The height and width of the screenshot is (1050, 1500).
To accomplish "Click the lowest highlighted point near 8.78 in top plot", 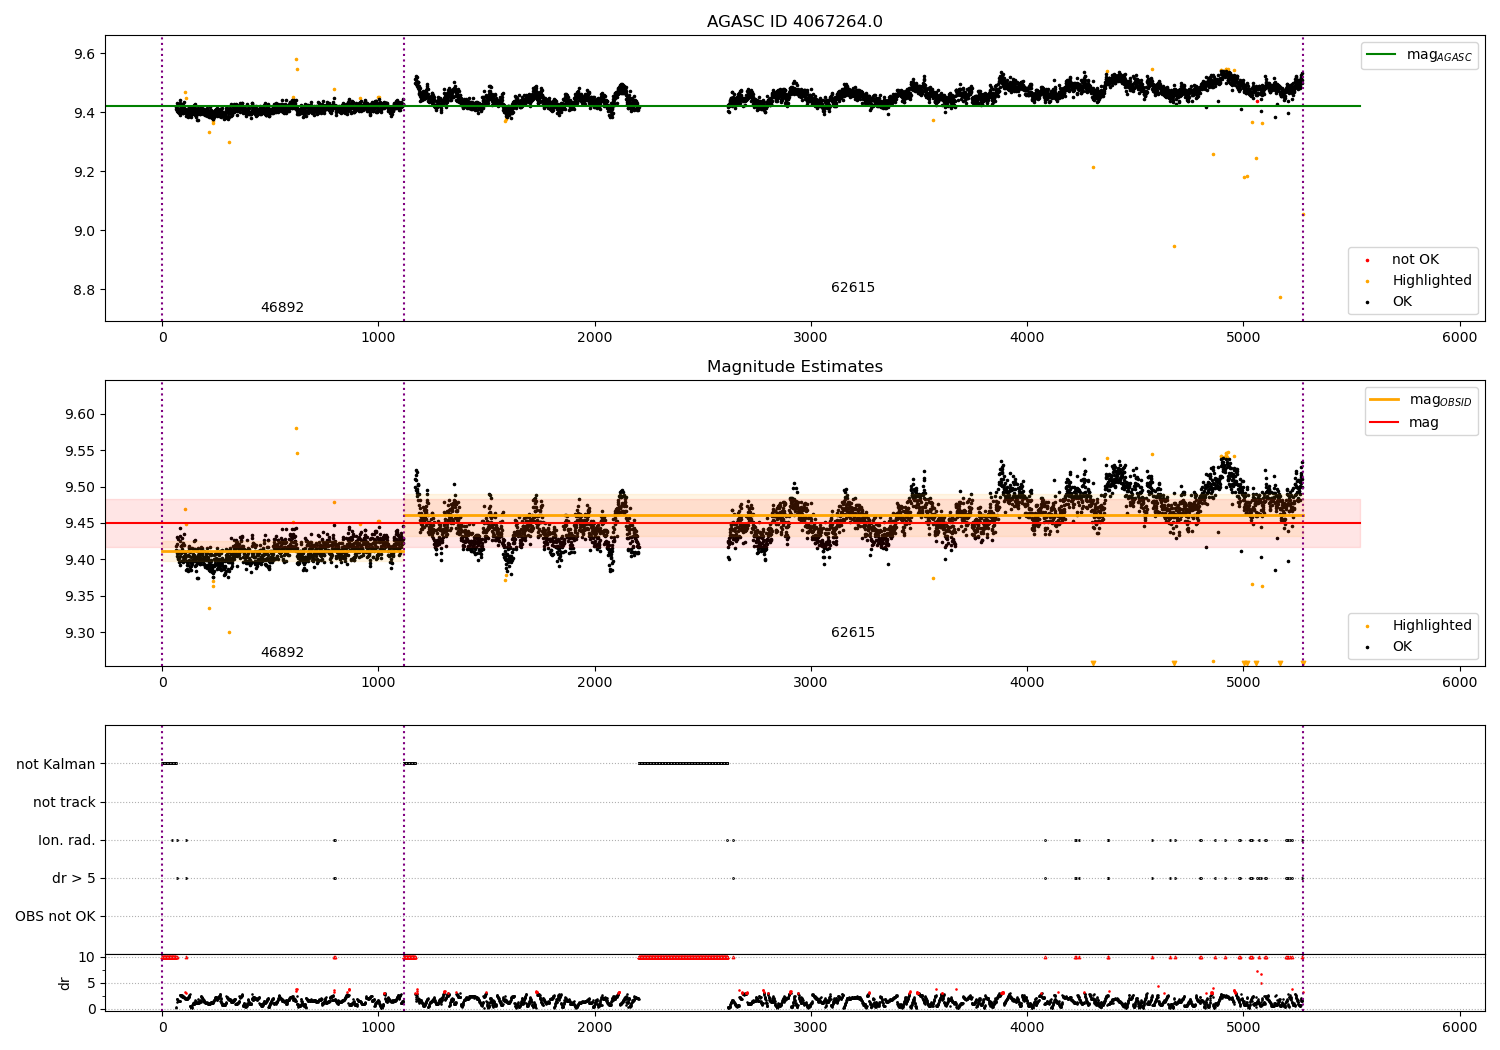I will point(1280,297).
